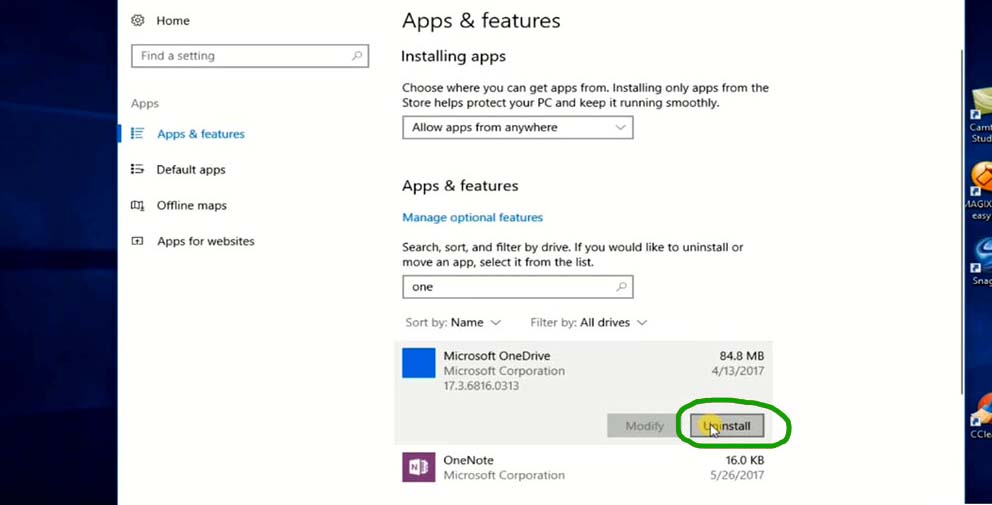The image size is (992, 505).
Task: Click the settings window vertical scrollbar
Action: tap(962, 221)
